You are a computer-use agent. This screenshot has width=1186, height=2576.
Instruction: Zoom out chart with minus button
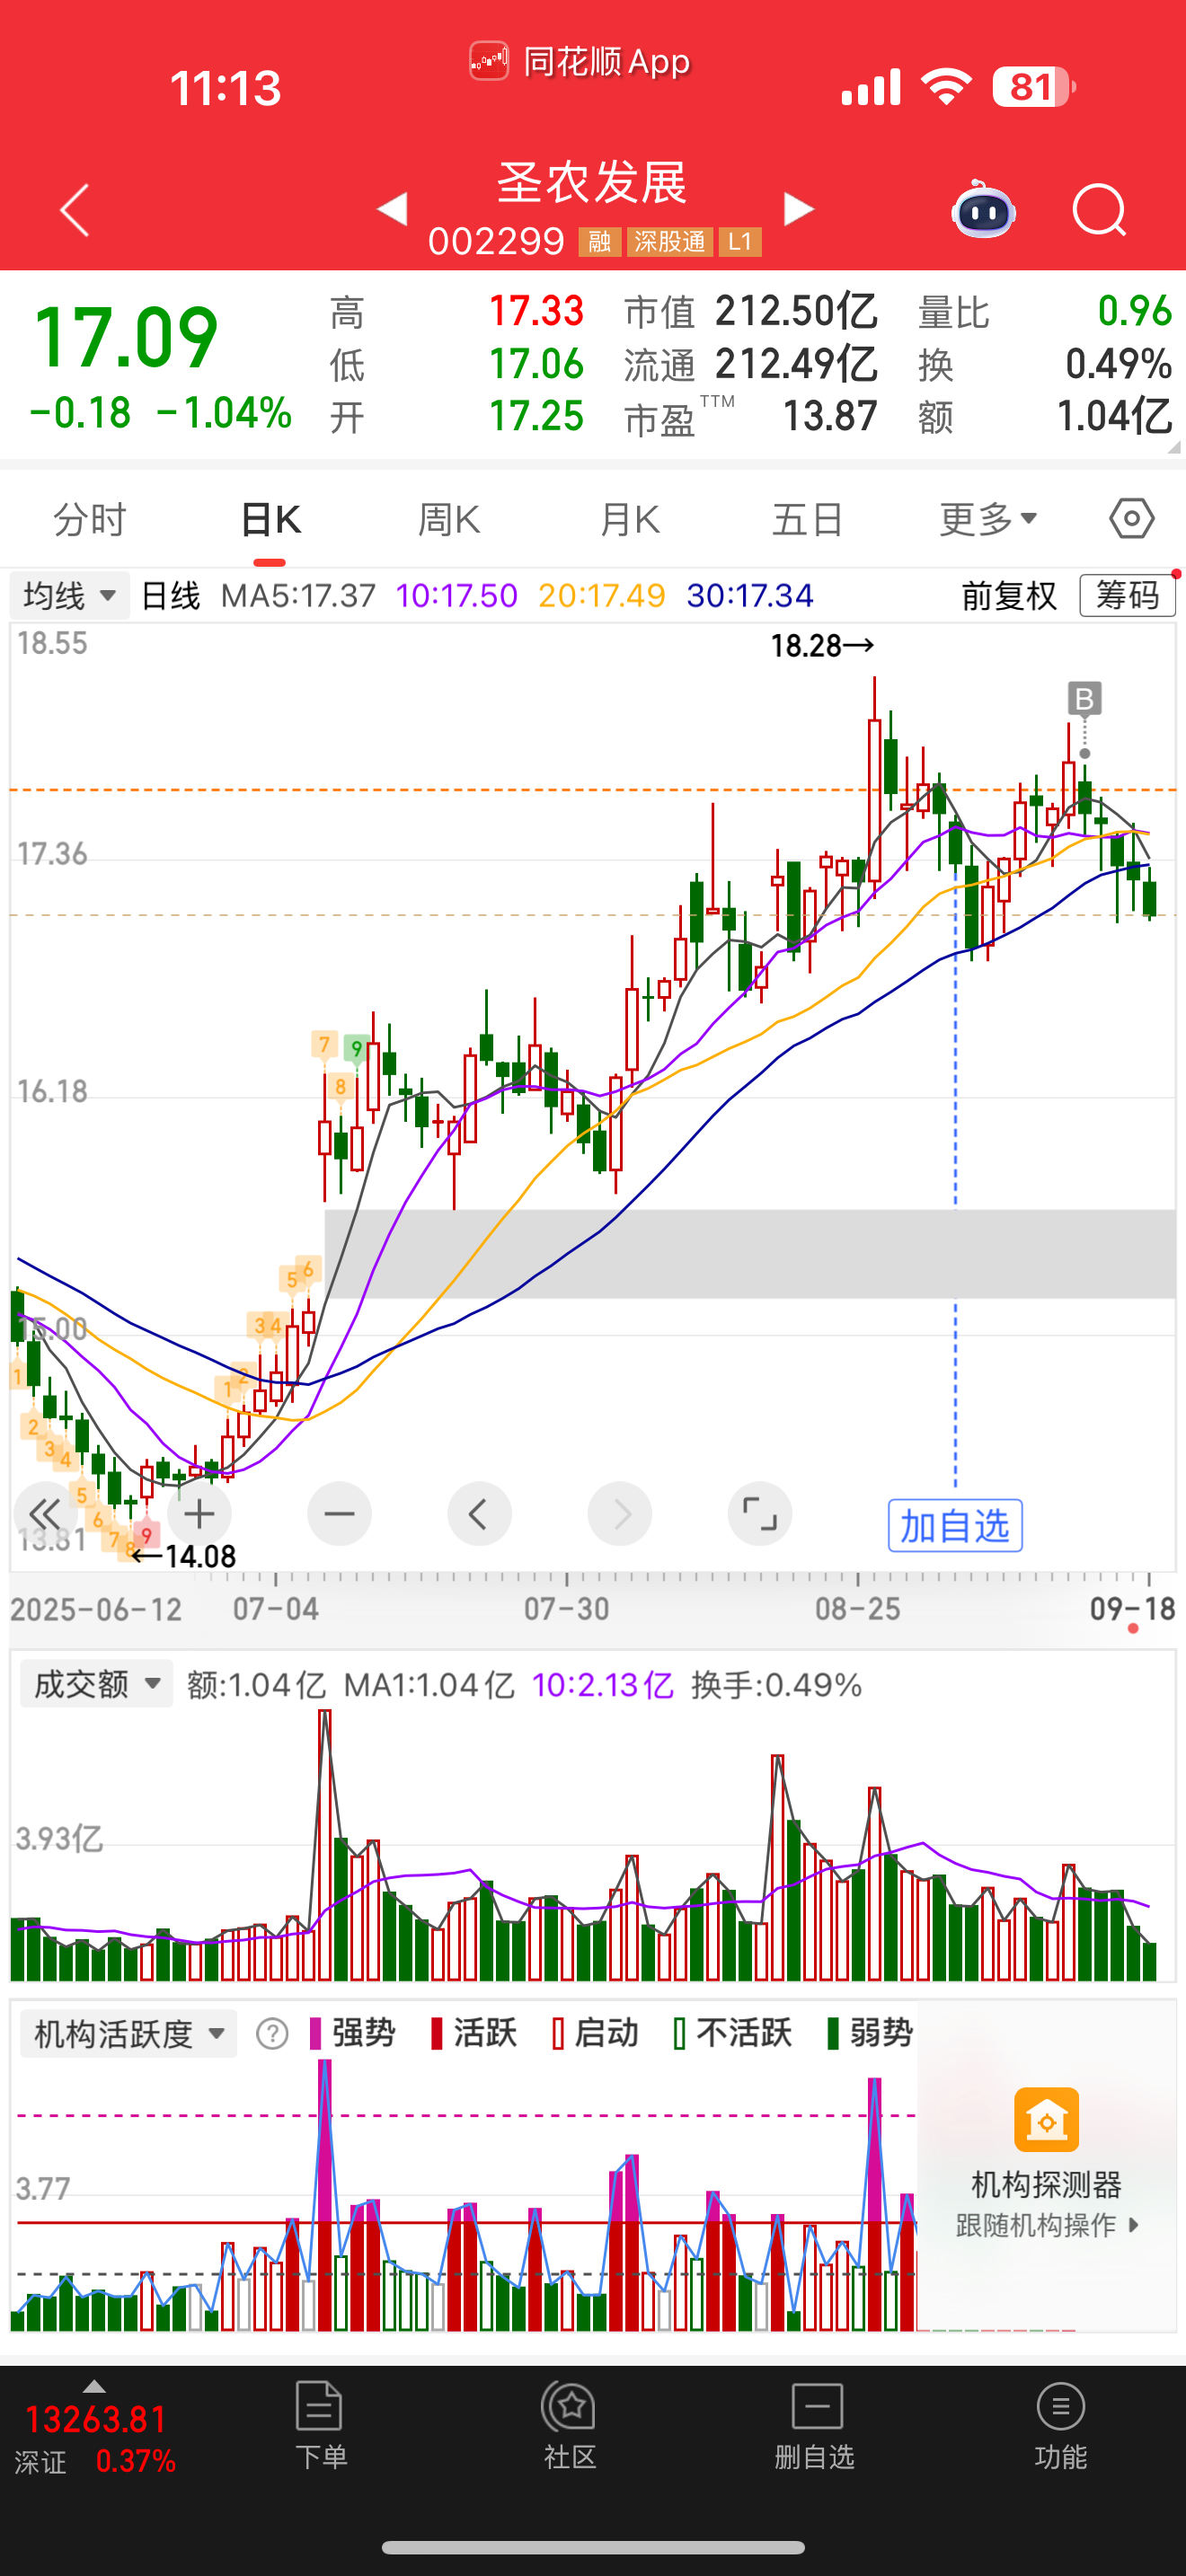click(339, 1514)
